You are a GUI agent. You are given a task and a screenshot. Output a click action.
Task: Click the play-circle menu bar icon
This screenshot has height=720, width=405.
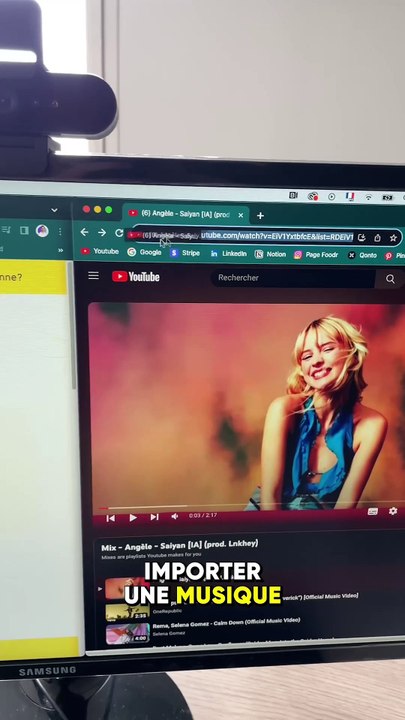click(x=332, y=197)
